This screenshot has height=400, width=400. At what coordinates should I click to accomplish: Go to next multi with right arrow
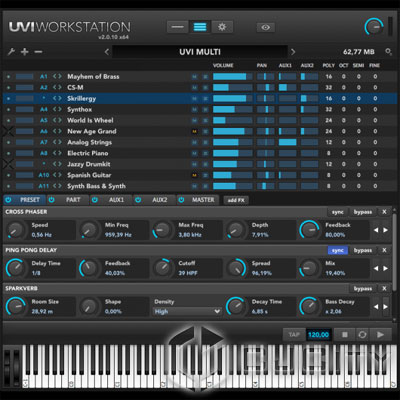(293, 52)
